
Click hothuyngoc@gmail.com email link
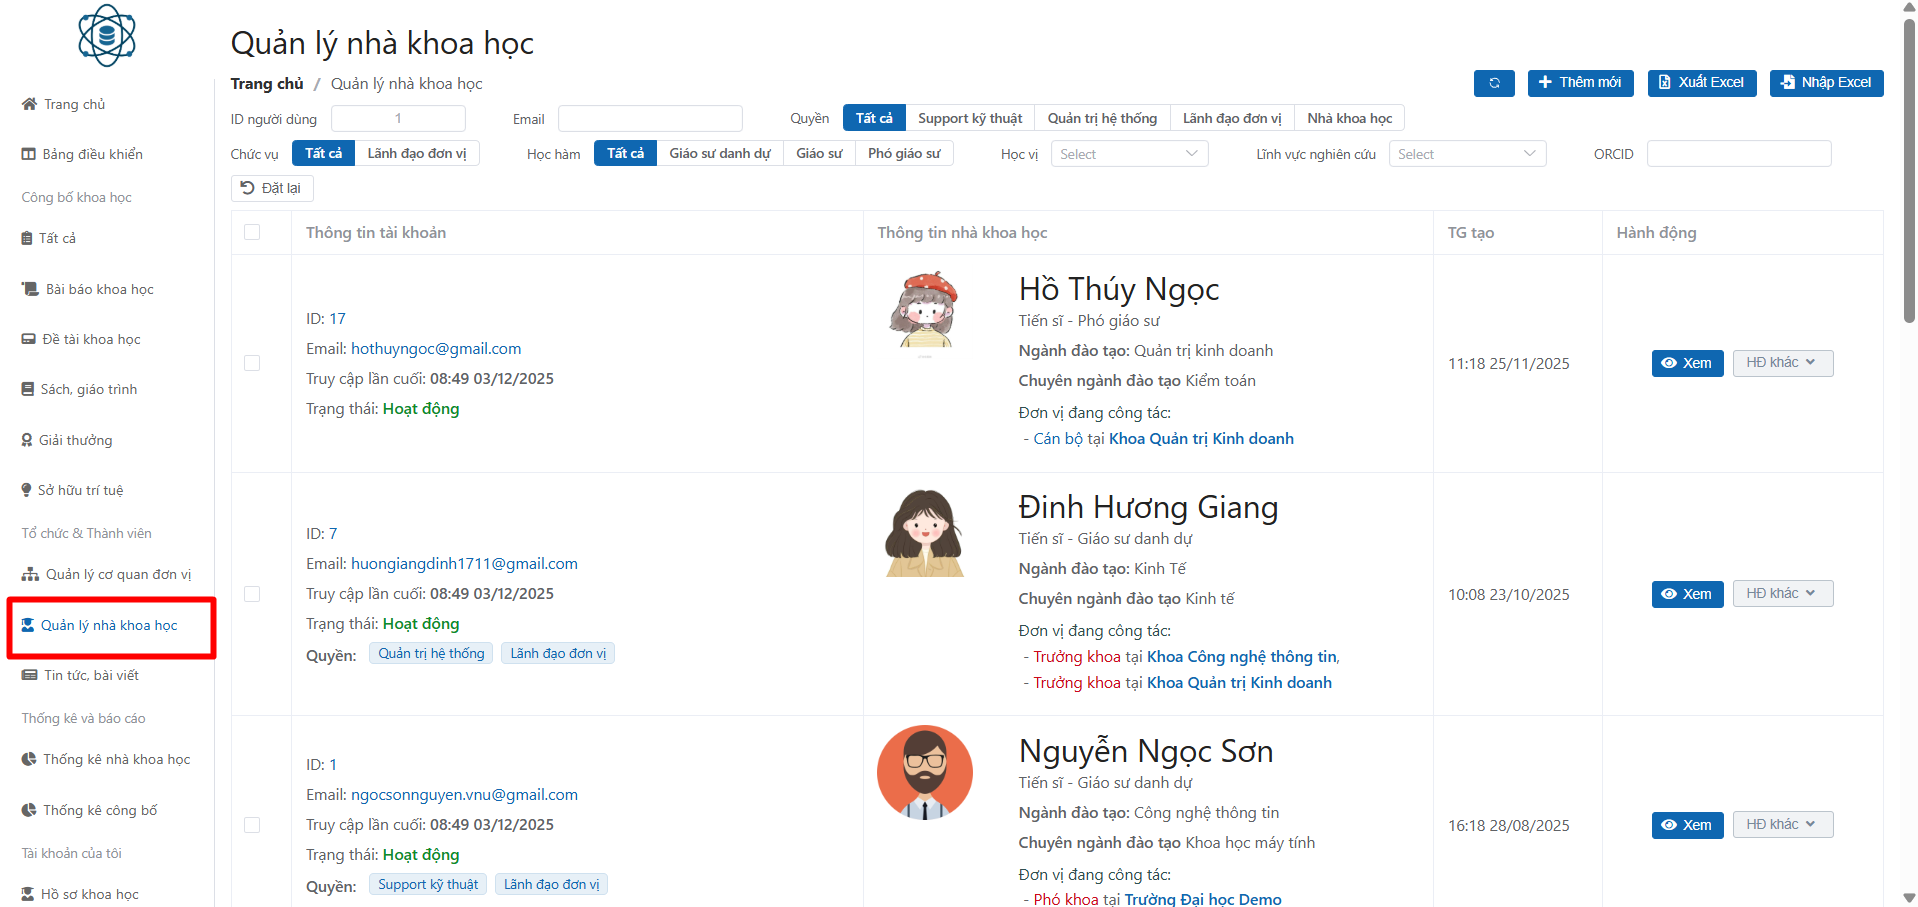point(436,349)
